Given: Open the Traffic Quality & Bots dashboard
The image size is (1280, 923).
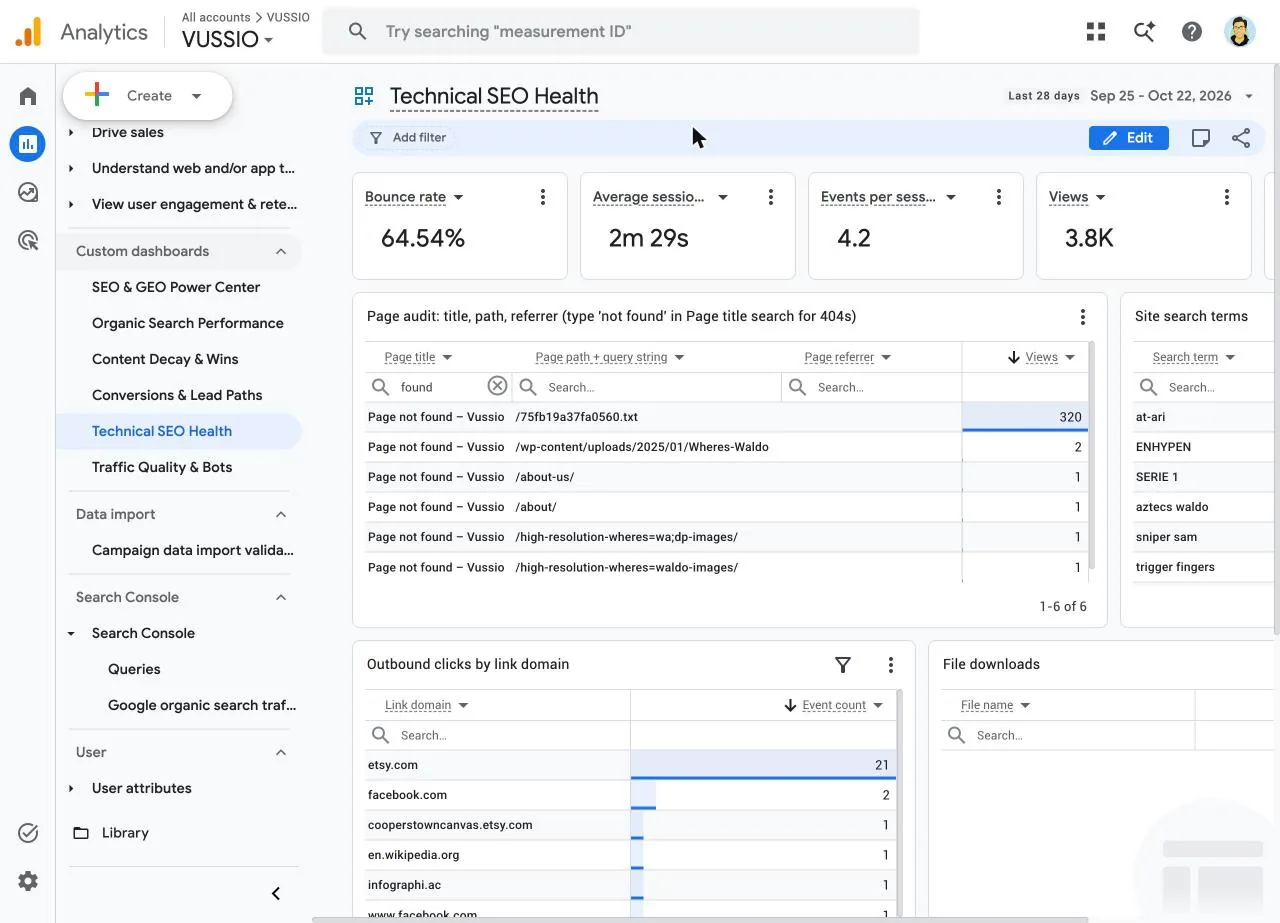Looking at the screenshot, I should pos(162,467).
